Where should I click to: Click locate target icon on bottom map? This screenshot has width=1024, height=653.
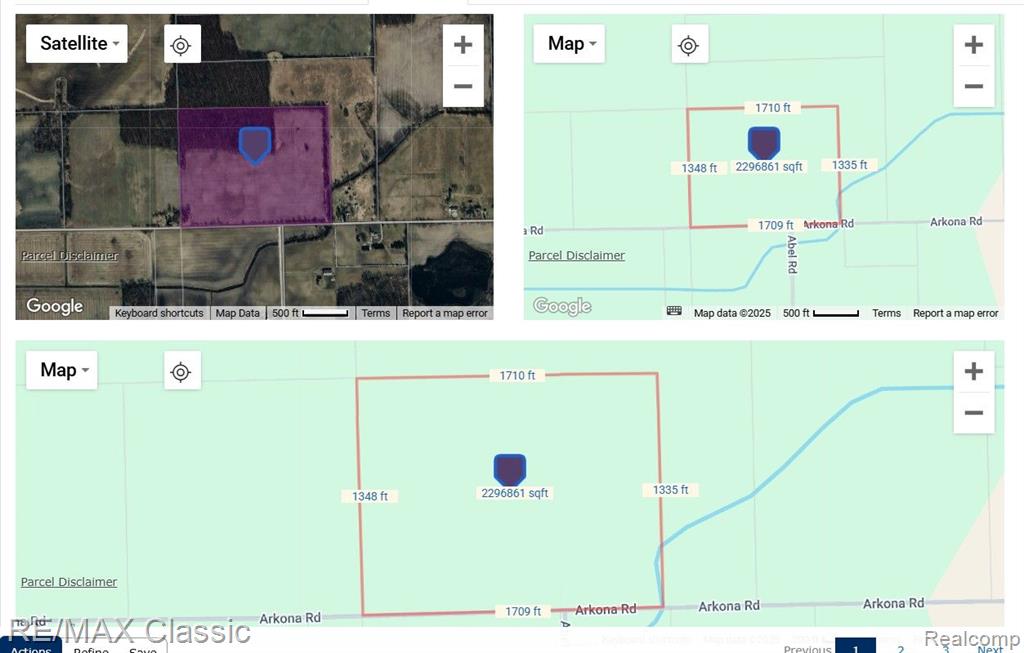[x=181, y=372]
